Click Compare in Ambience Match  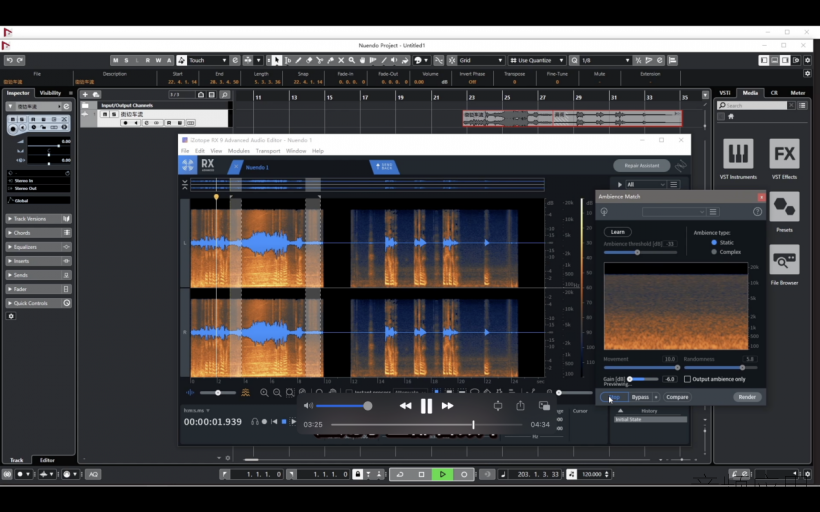(x=677, y=397)
